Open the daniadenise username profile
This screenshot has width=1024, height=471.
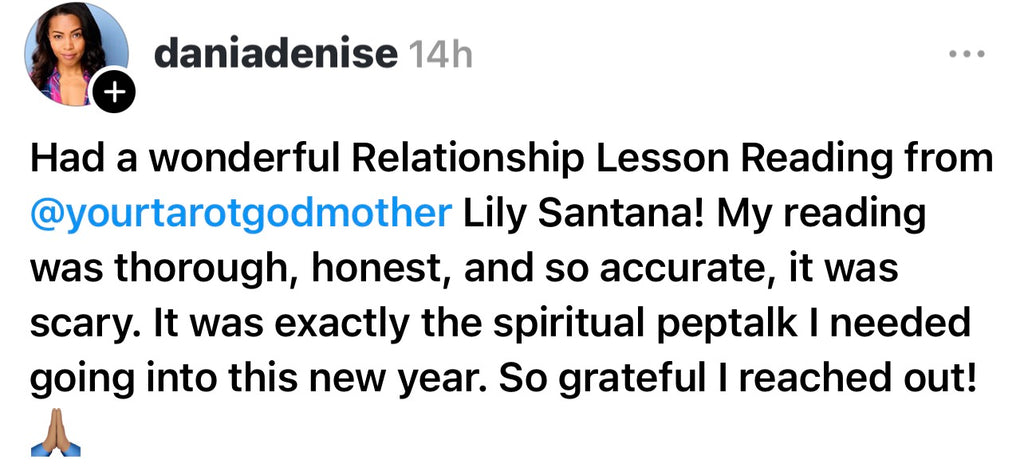pyautogui.click(x=276, y=54)
